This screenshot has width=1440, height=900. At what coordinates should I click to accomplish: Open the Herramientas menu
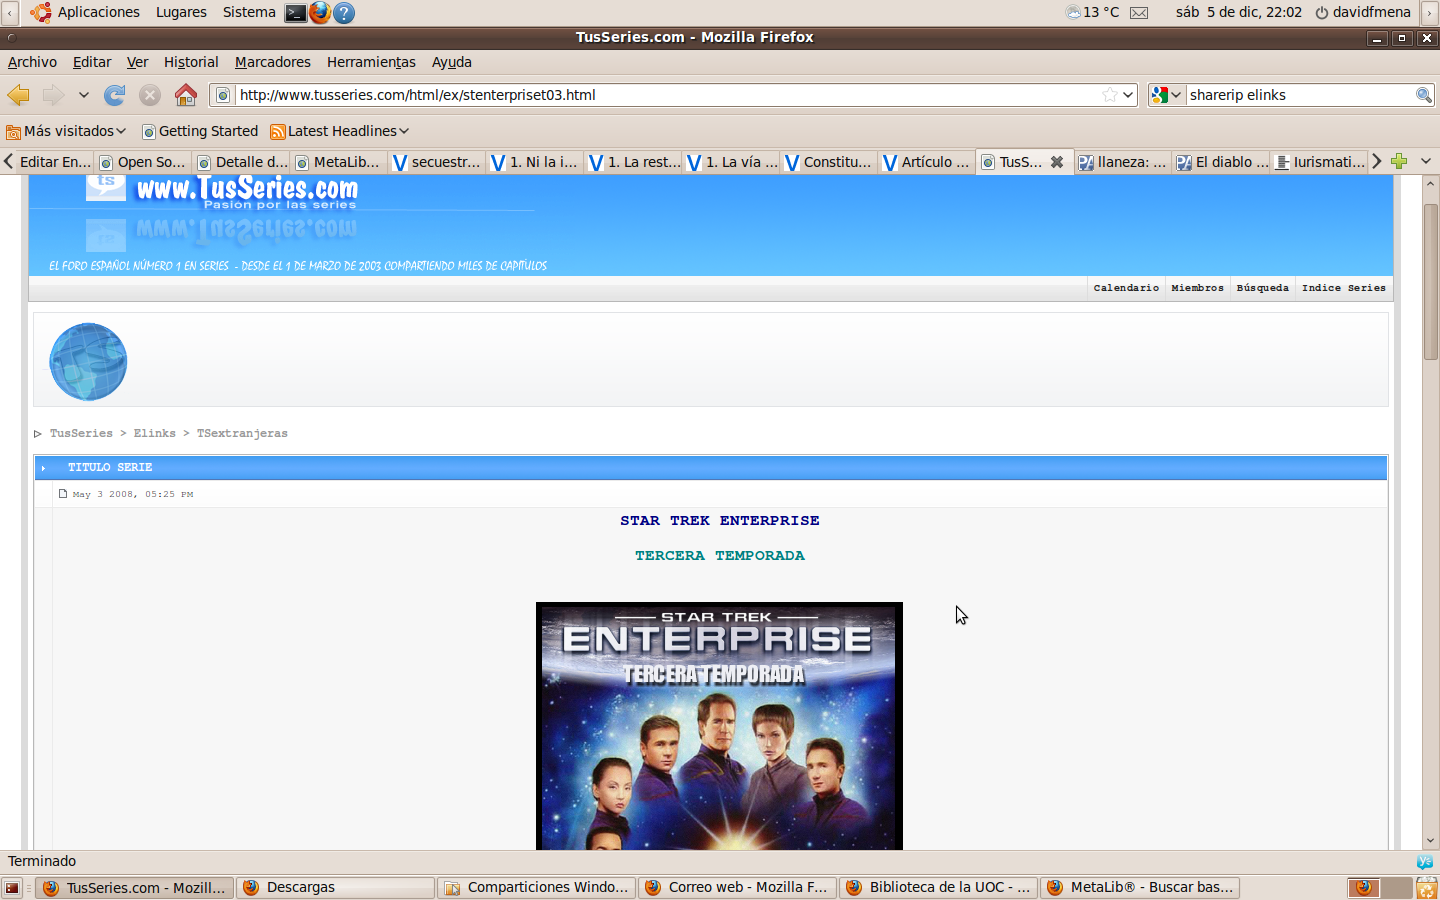tap(371, 62)
